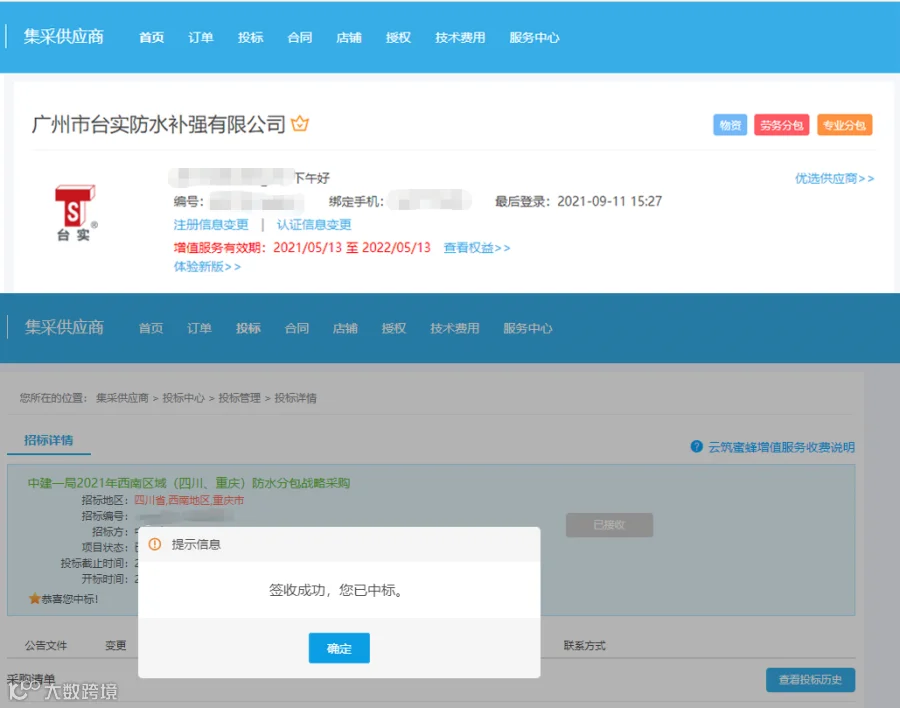
Task: Click the 店铺 item in the lower dark navigation bar
Action: pos(345,328)
